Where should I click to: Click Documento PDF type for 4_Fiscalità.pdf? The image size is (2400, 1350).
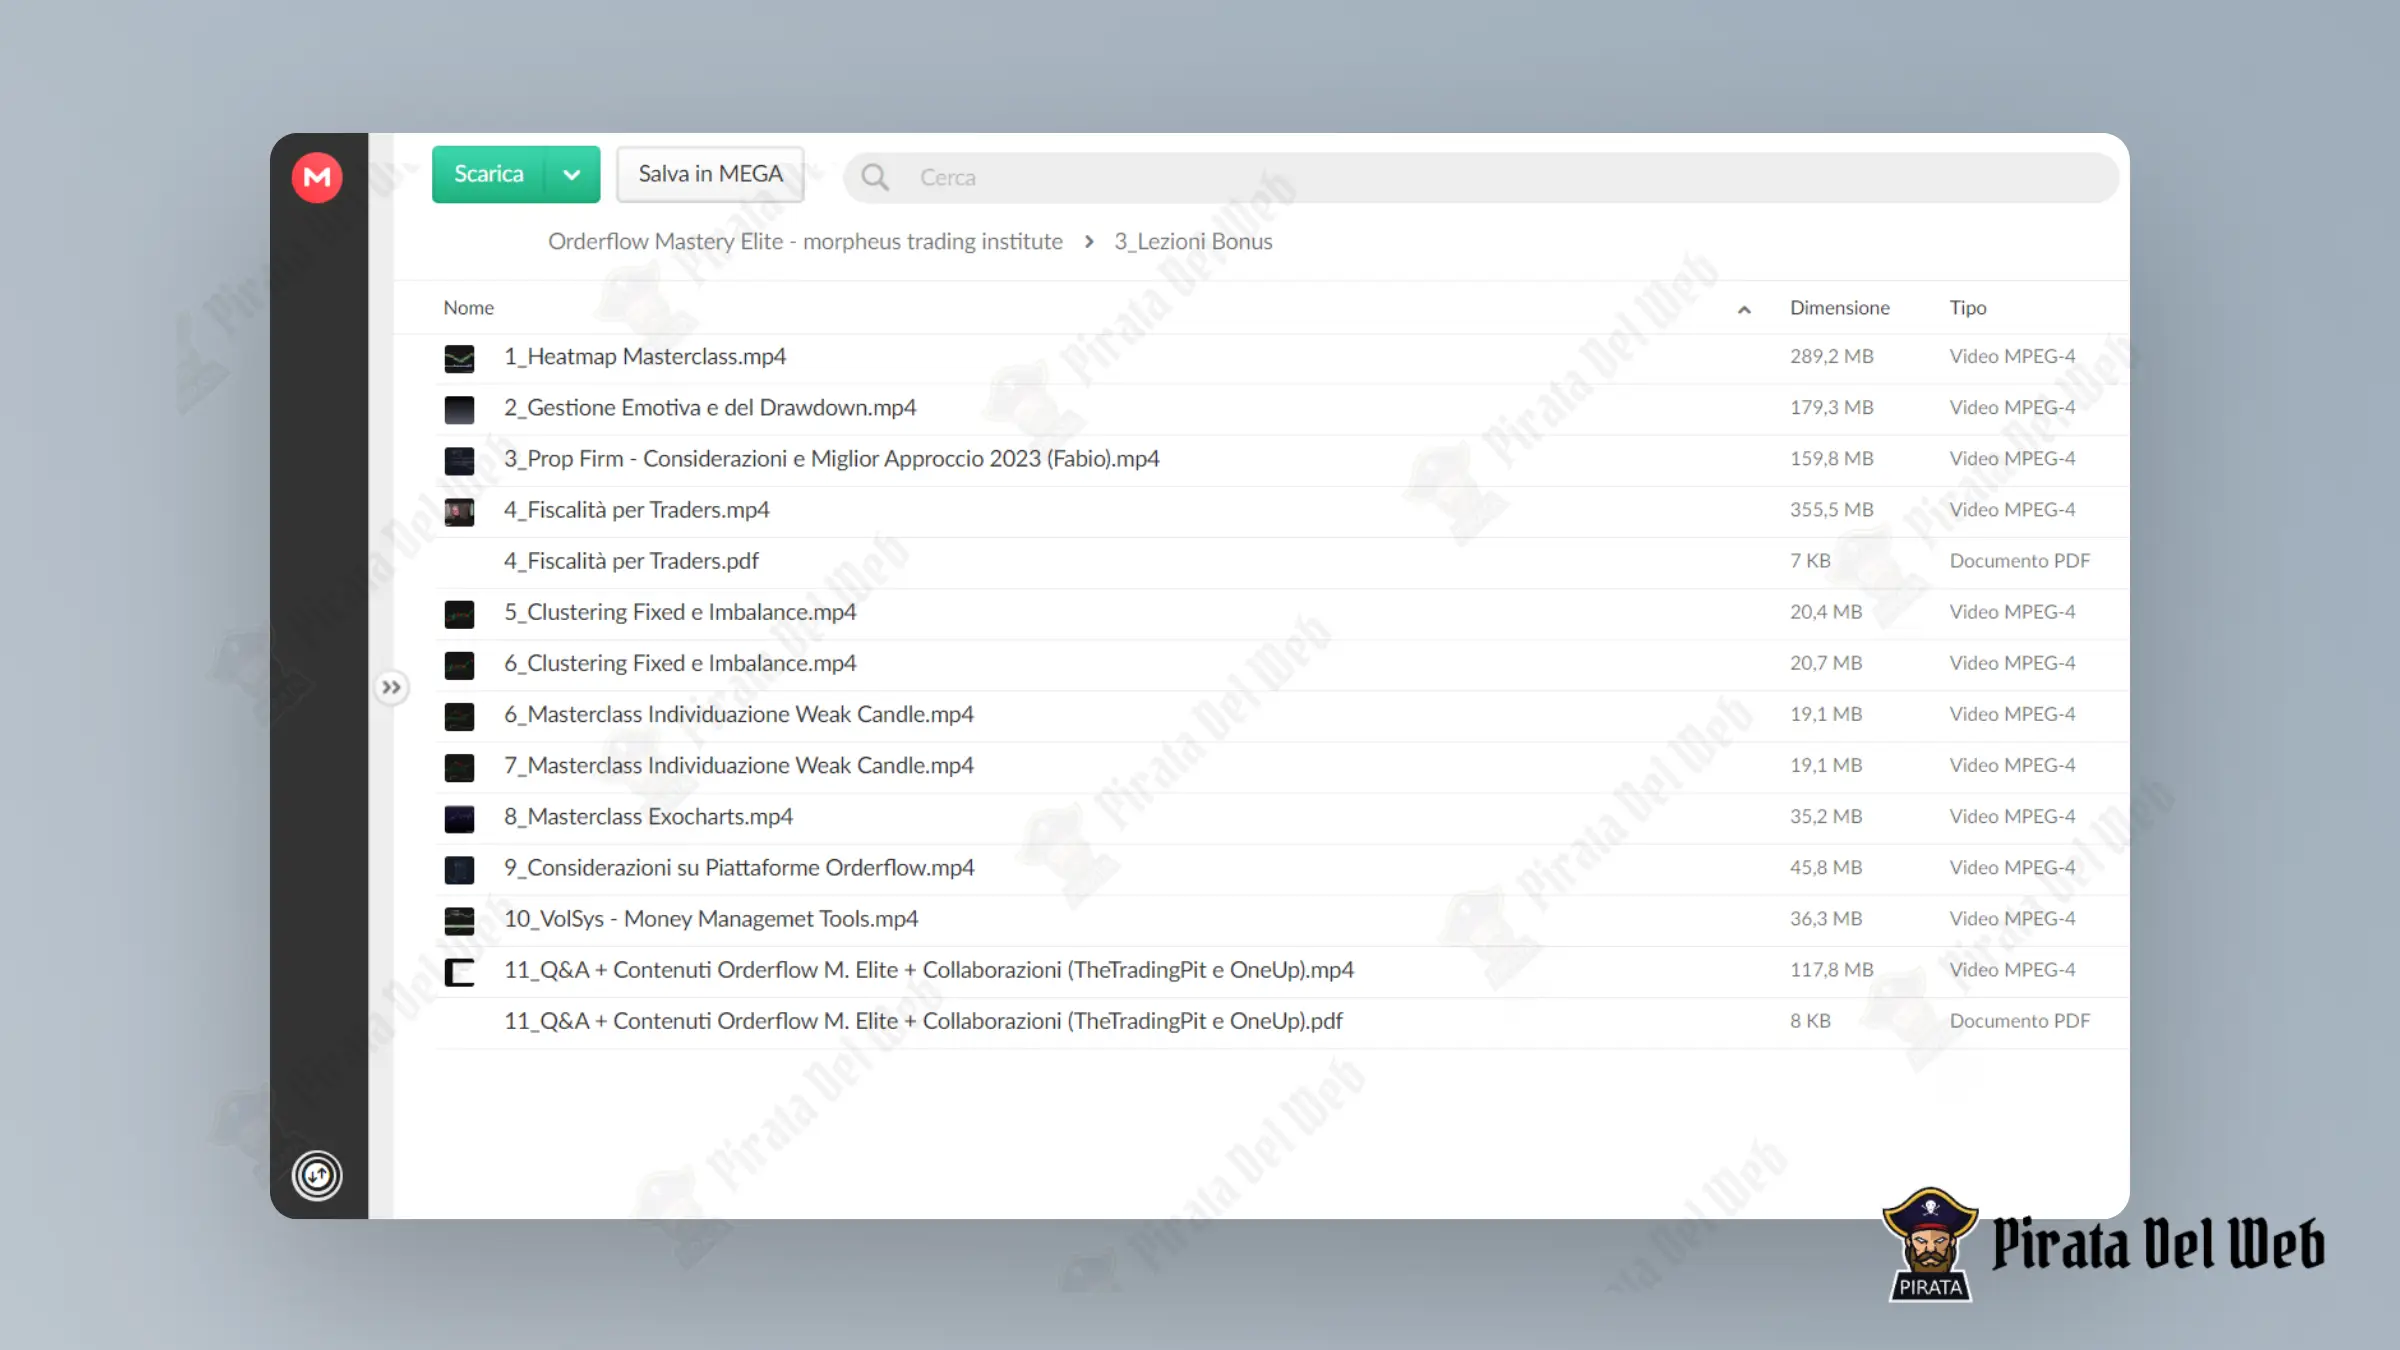2020,561
